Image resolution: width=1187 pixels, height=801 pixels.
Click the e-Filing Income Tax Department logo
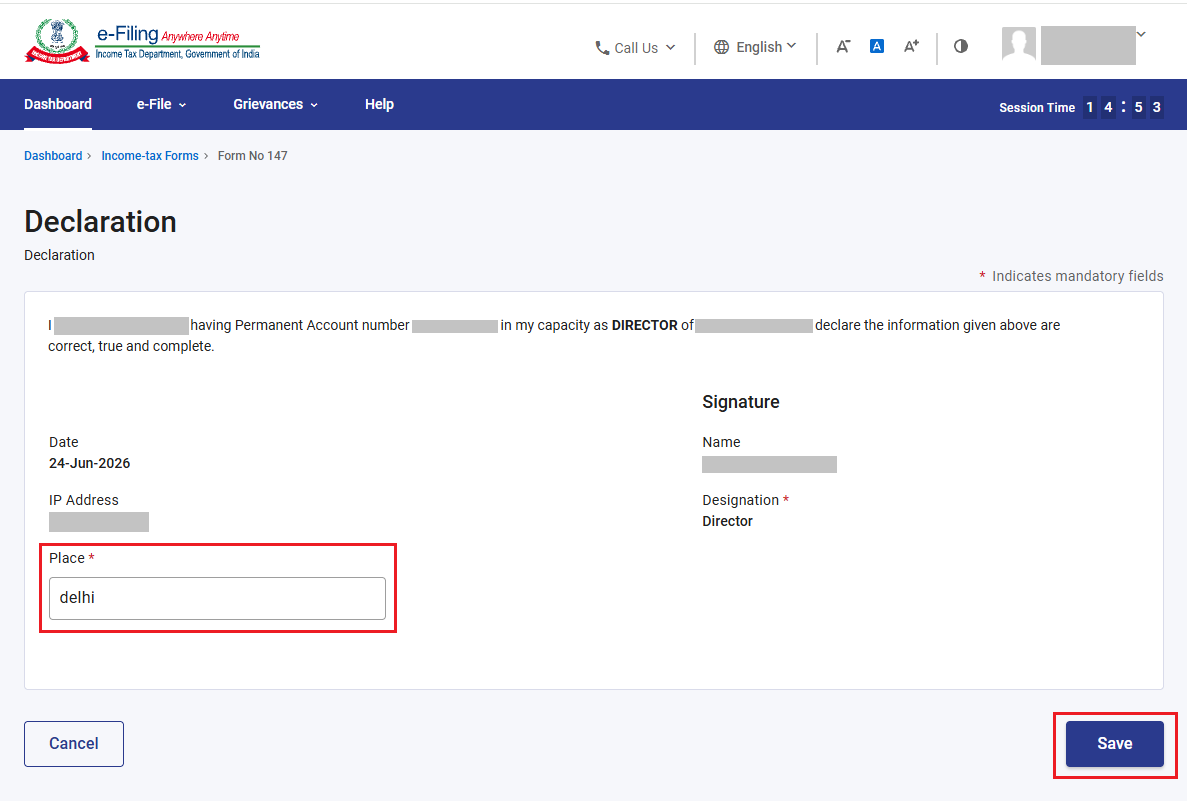point(142,42)
